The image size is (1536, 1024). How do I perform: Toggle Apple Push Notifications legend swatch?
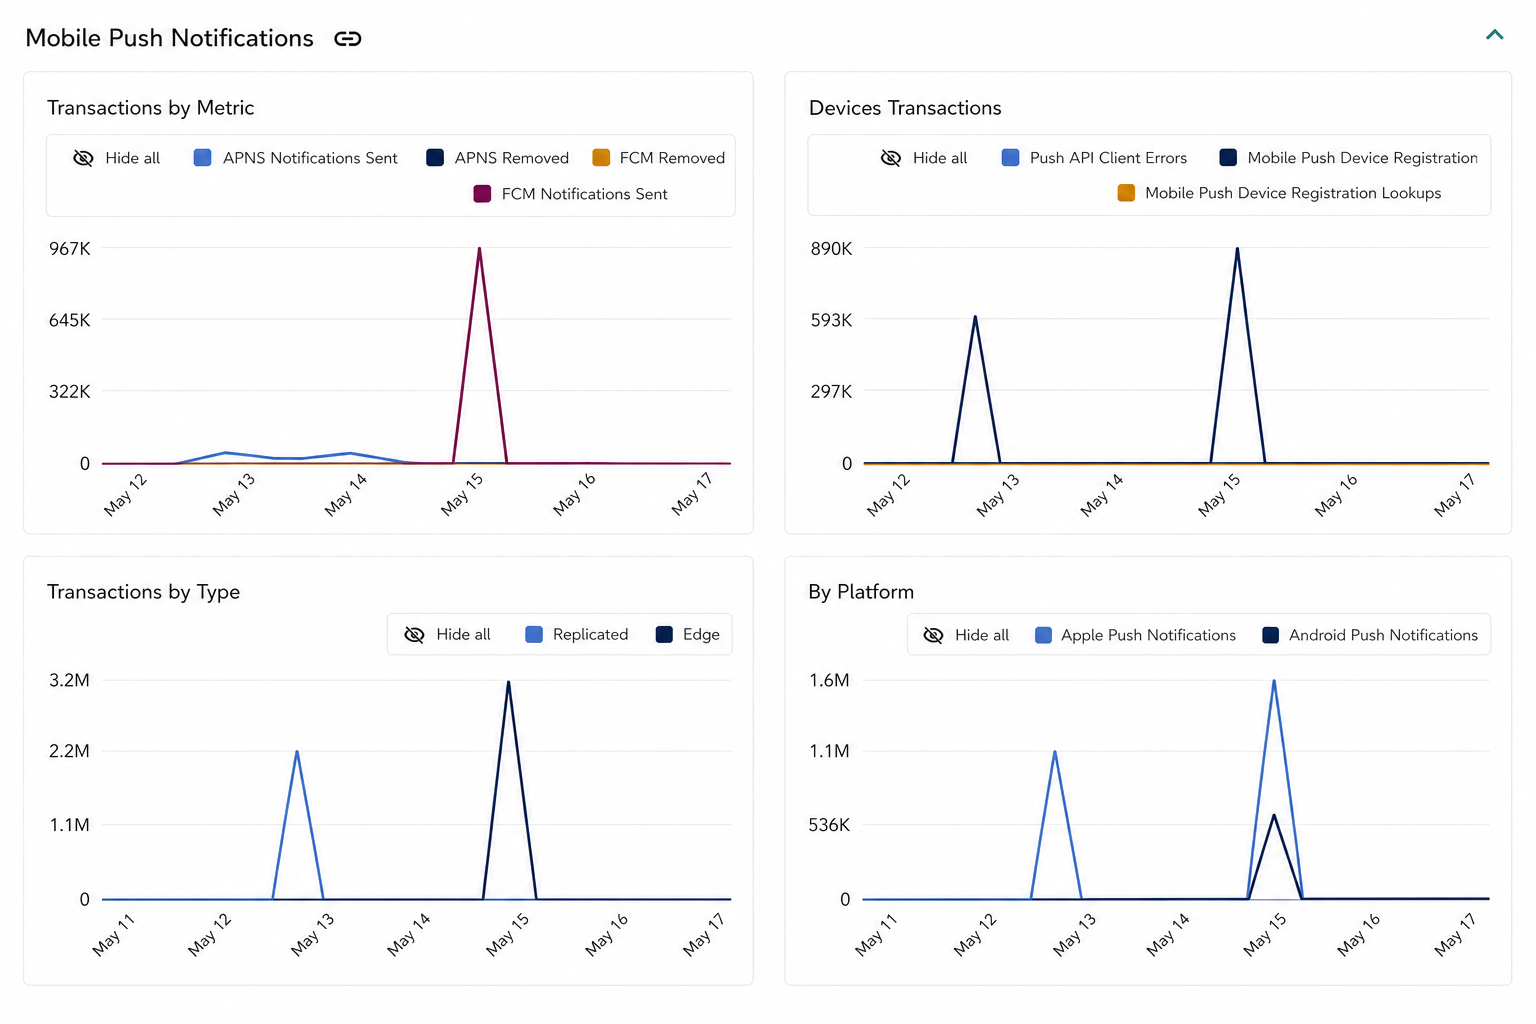(1043, 635)
